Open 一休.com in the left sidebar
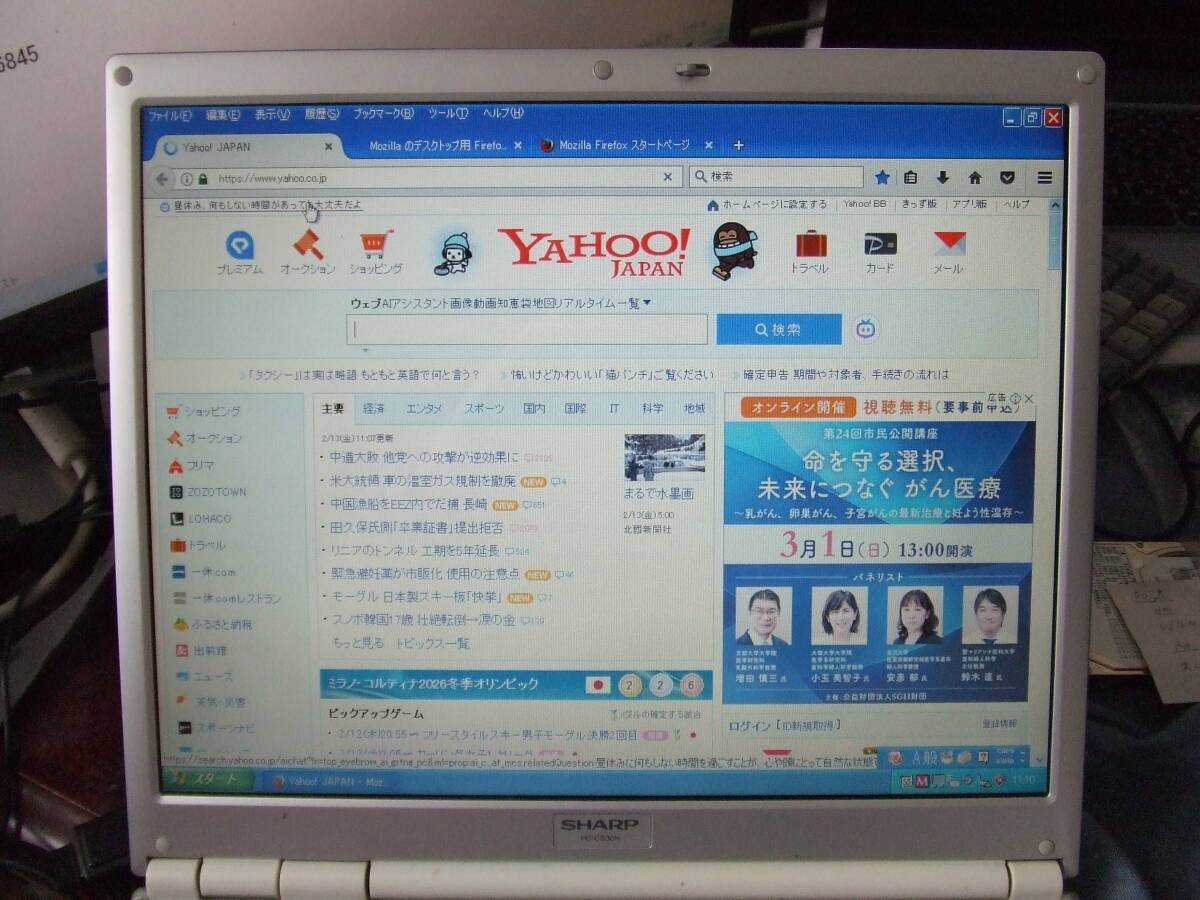Image resolution: width=1200 pixels, height=900 pixels. [204, 572]
